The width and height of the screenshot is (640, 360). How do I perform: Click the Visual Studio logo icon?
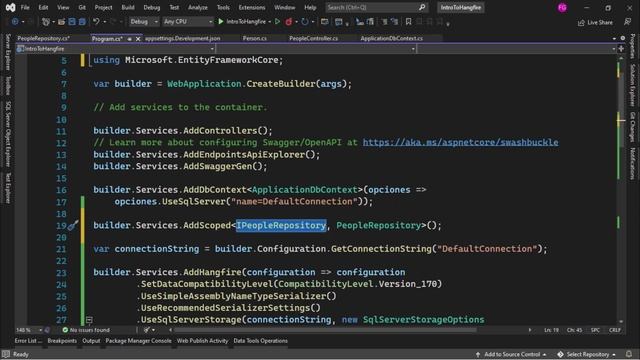[x=10, y=7]
